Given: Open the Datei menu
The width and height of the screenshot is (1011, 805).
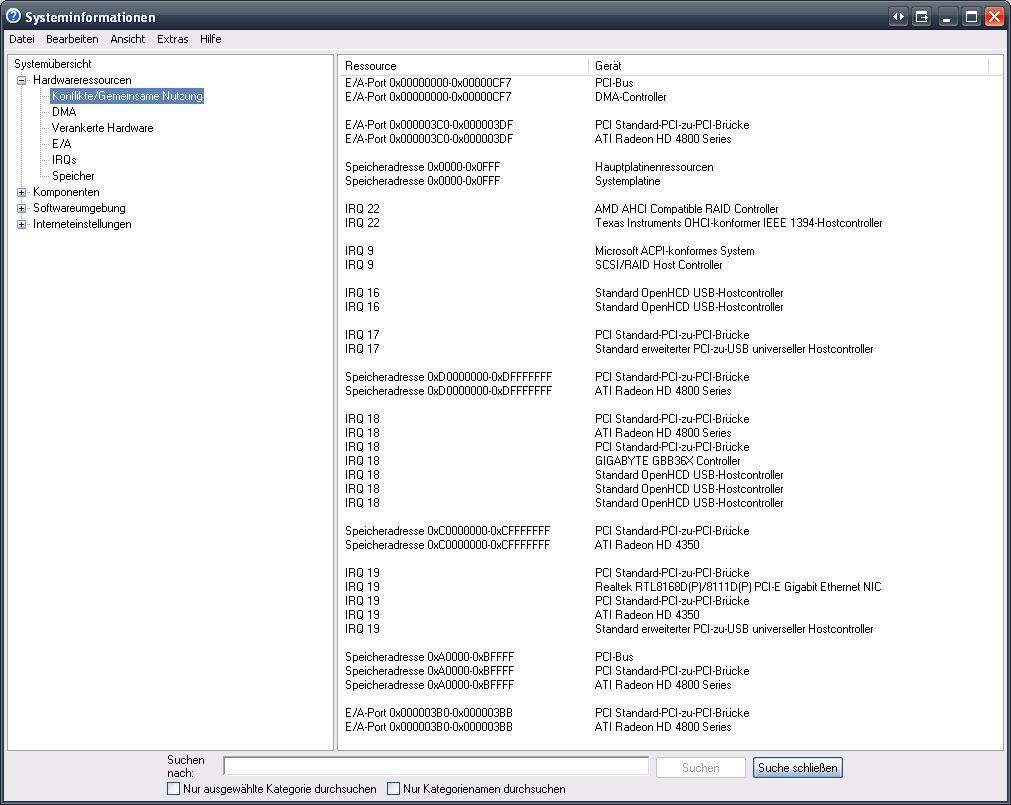Looking at the screenshot, I should tap(21, 39).
